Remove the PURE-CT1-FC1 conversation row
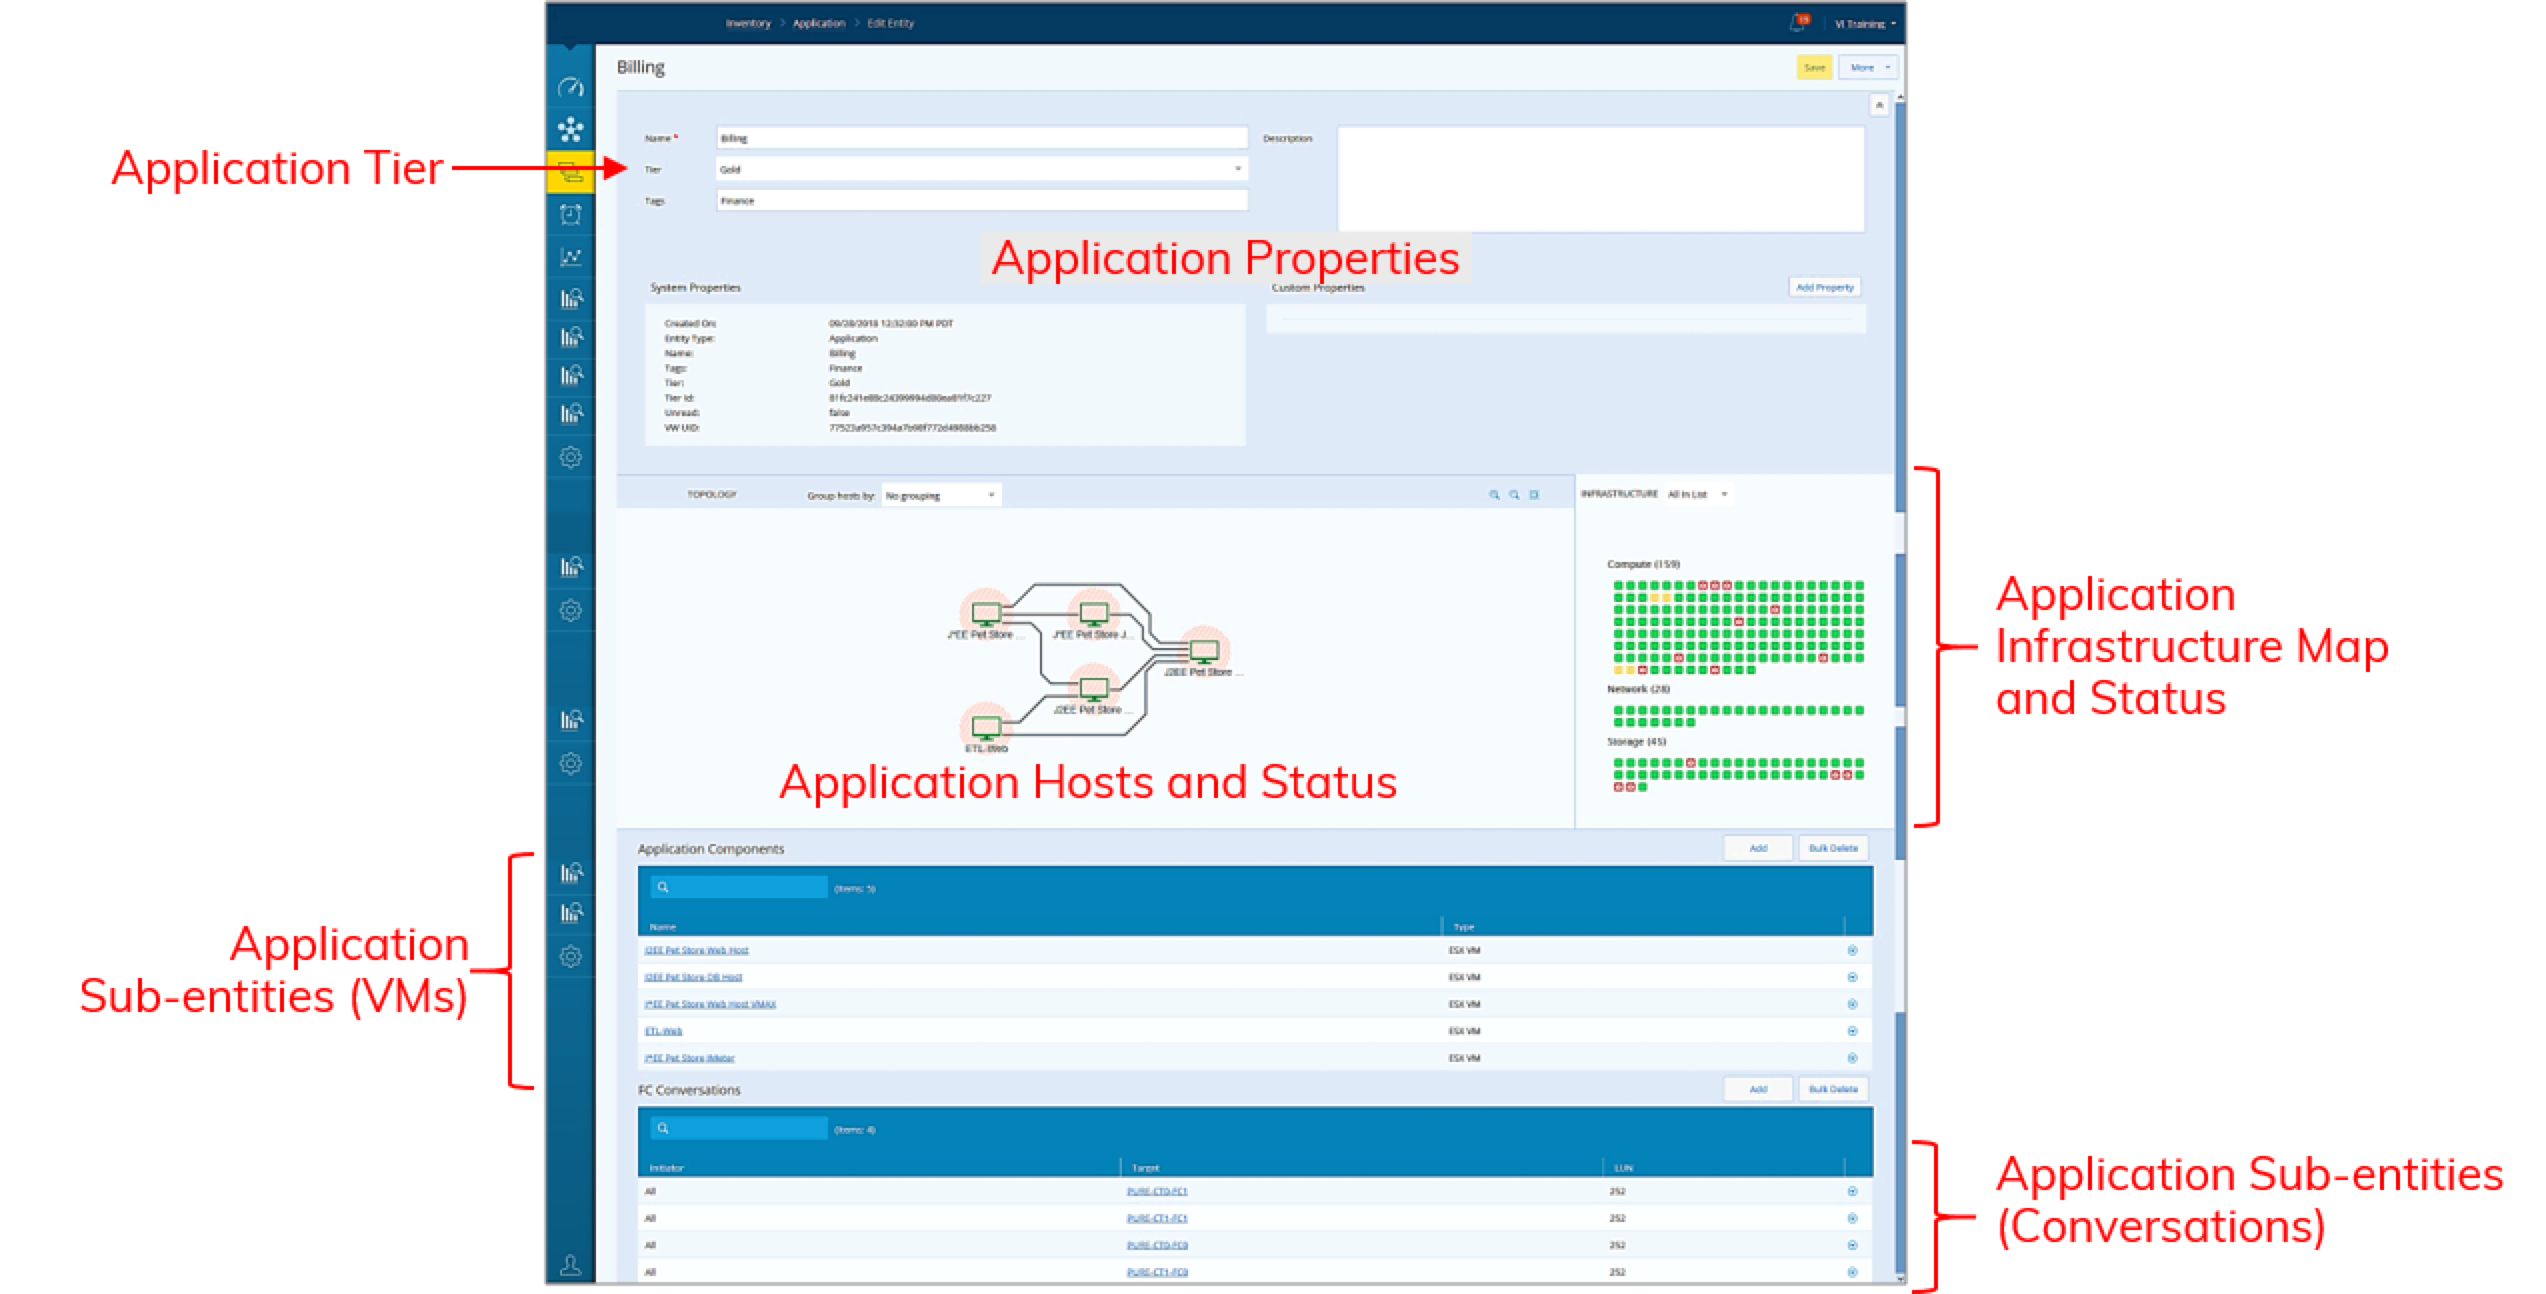Screen dimensions: 2546x1294 point(1852,1218)
